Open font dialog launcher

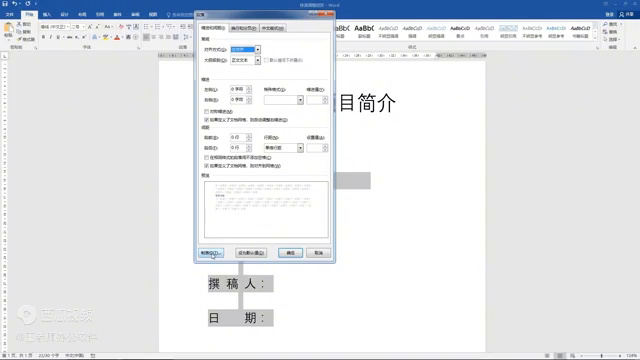tap(138, 48)
